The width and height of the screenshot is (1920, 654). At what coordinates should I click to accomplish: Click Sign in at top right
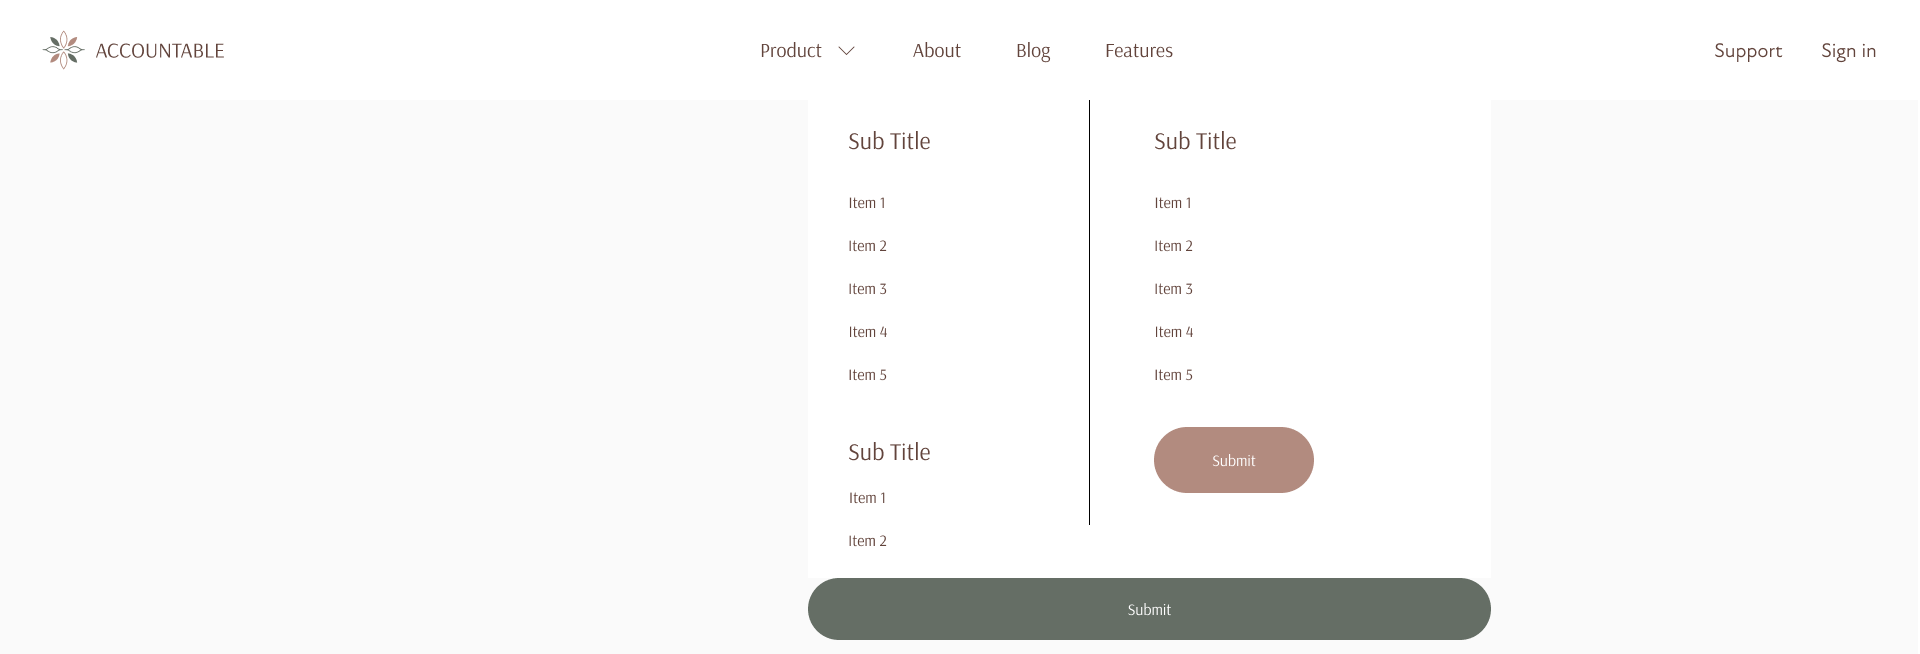pos(1848,51)
